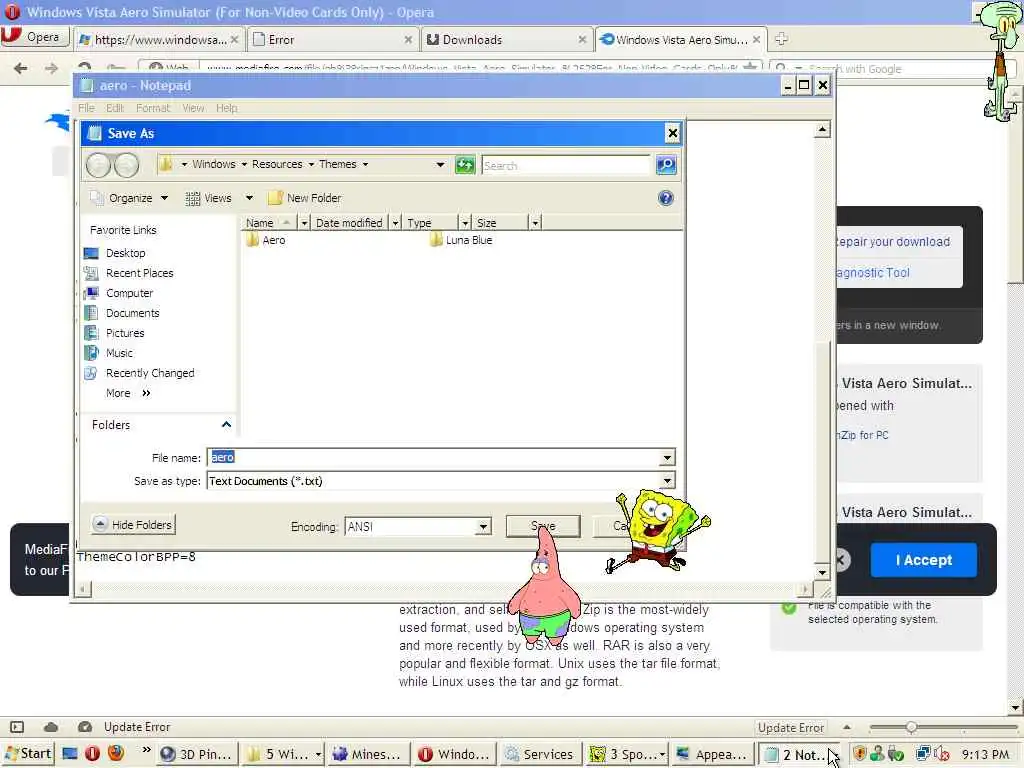Screen dimensions: 1024x768
Task: Click the Themes breadcrumb segment
Action: tap(338, 165)
